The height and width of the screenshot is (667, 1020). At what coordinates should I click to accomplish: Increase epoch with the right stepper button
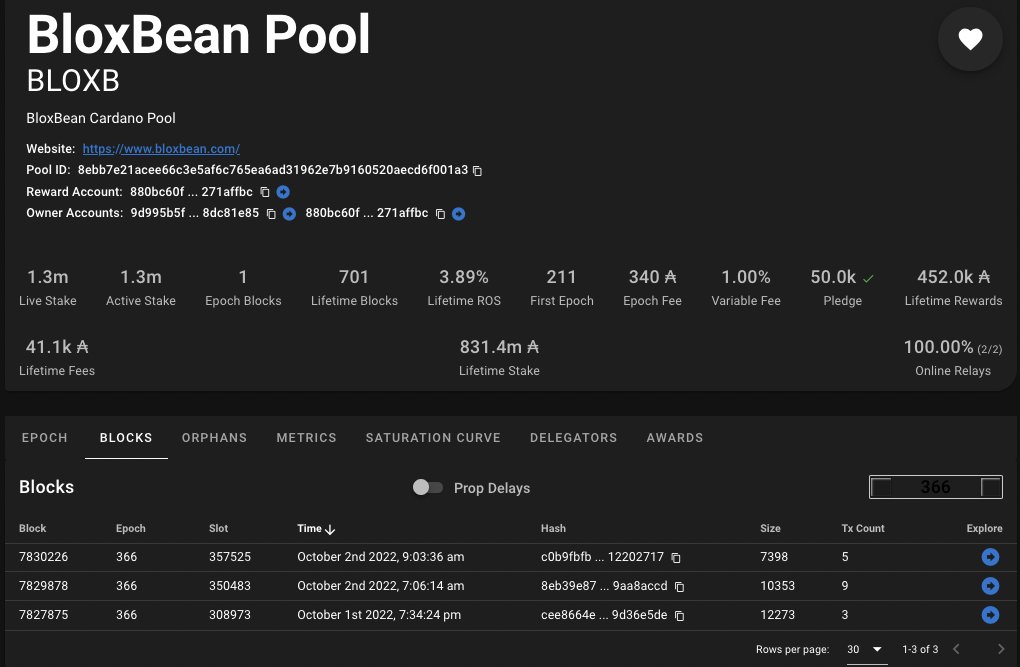(x=991, y=487)
